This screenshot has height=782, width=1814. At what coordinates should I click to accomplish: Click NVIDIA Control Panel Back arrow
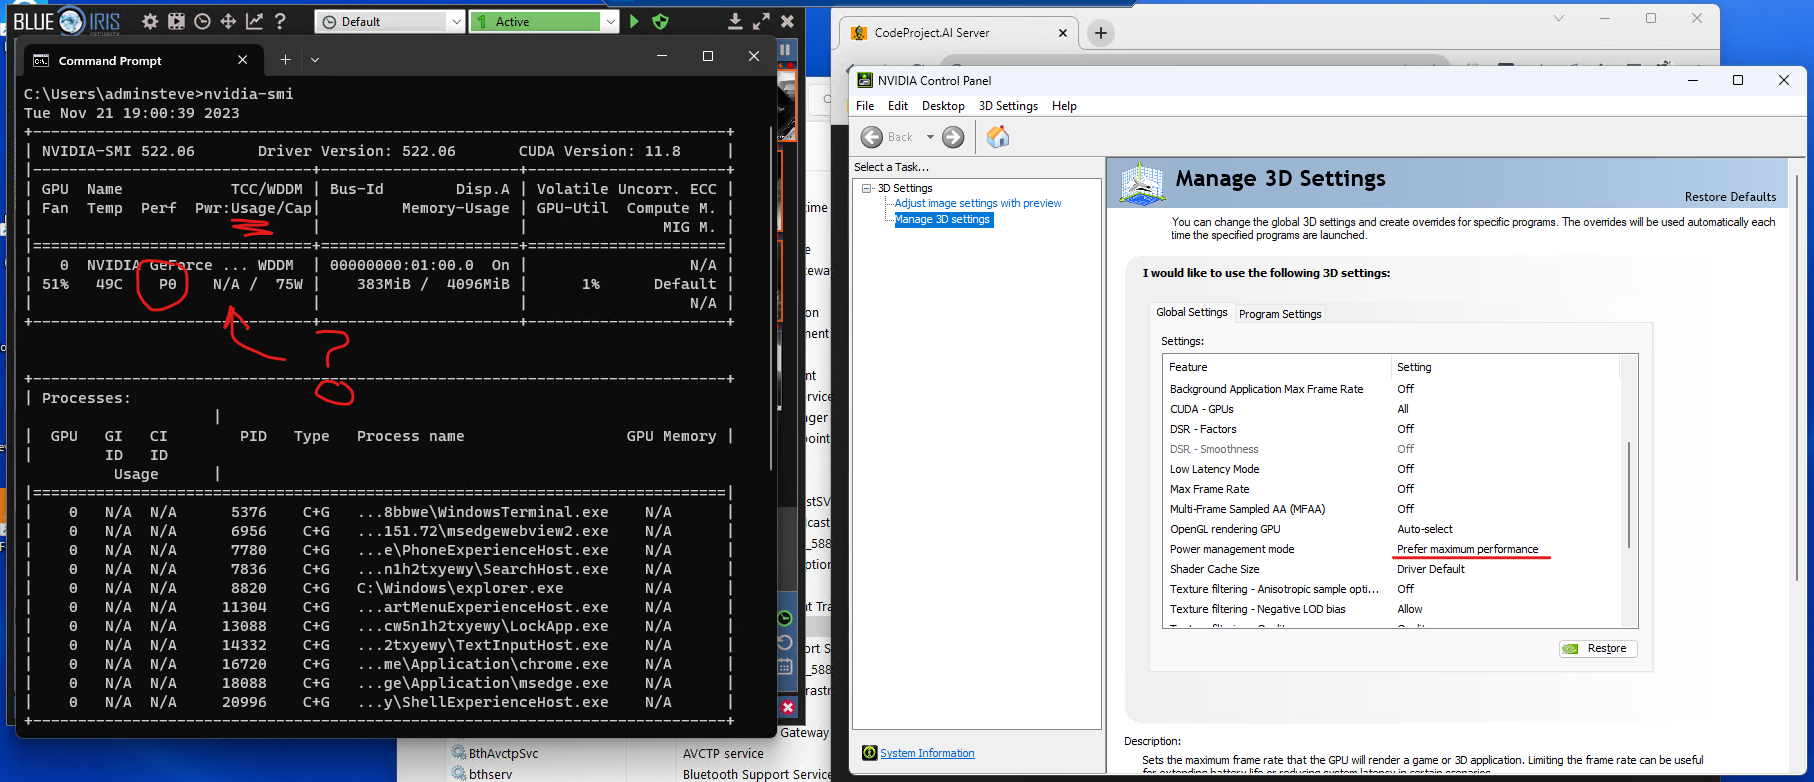click(872, 137)
